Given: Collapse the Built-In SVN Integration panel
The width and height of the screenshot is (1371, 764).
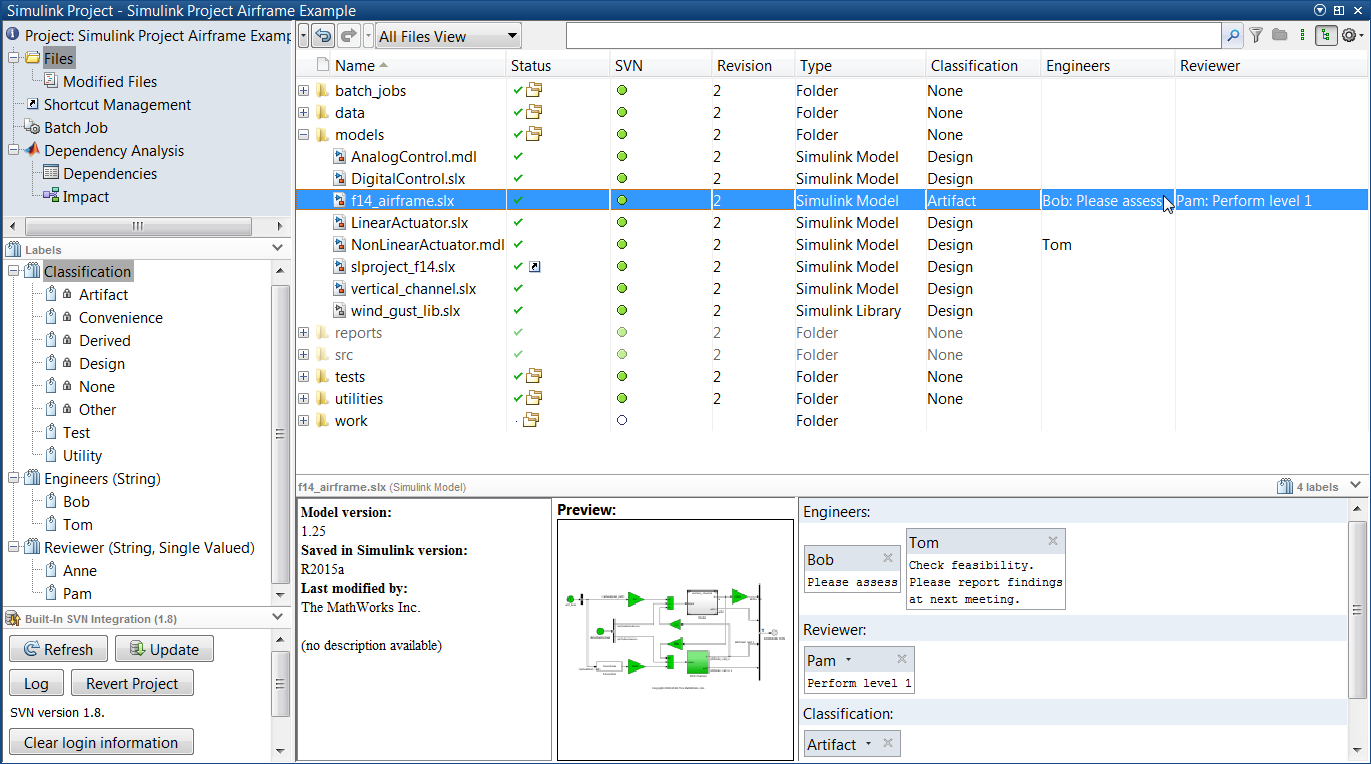Looking at the screenshot, I should point(277,618).
